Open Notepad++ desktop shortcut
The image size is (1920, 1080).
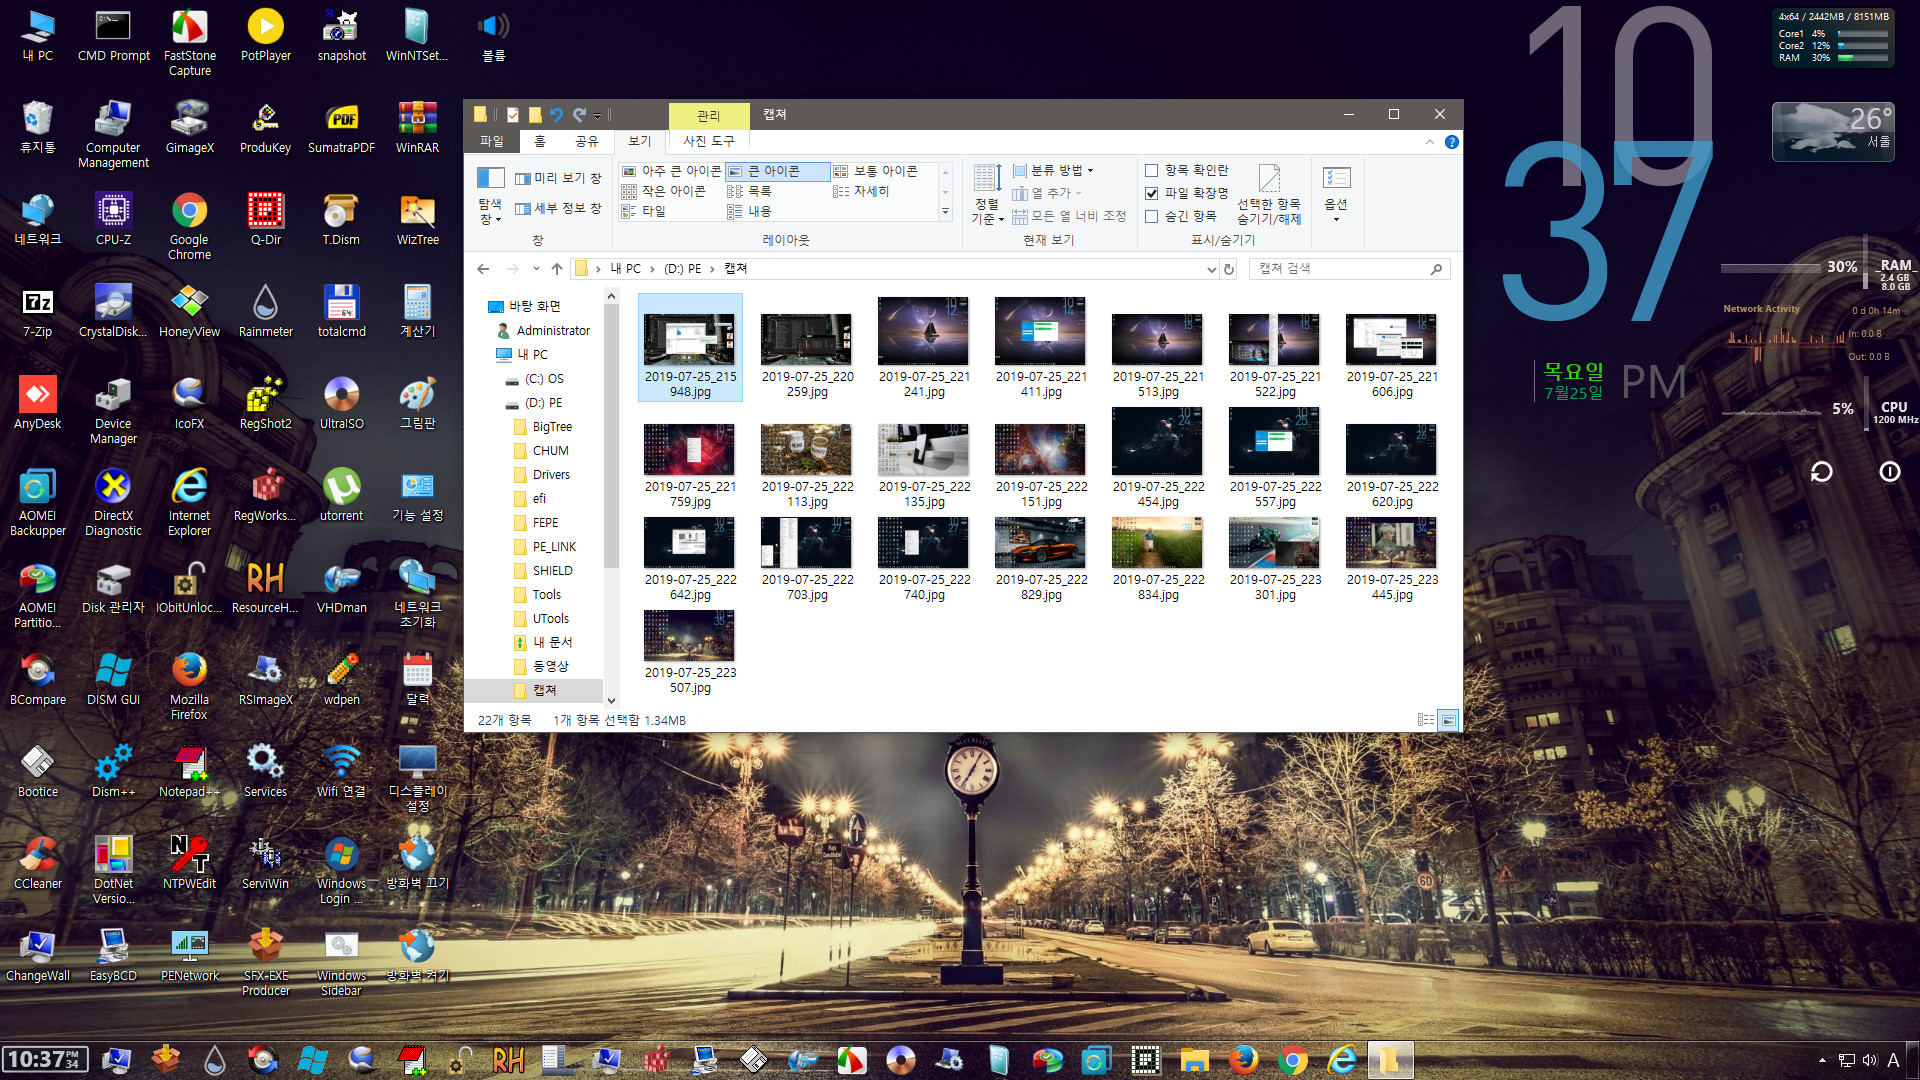point(189,771)
